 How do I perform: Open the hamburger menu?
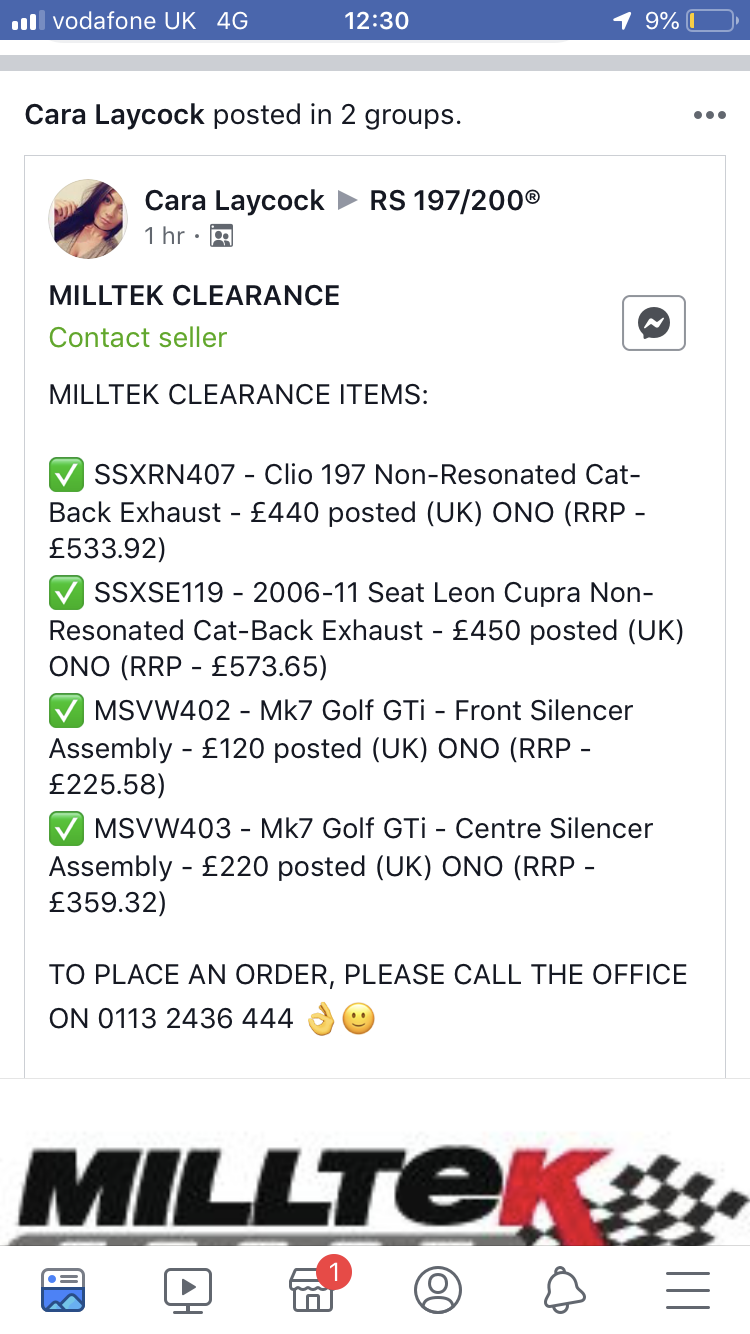click(687, 1289)
